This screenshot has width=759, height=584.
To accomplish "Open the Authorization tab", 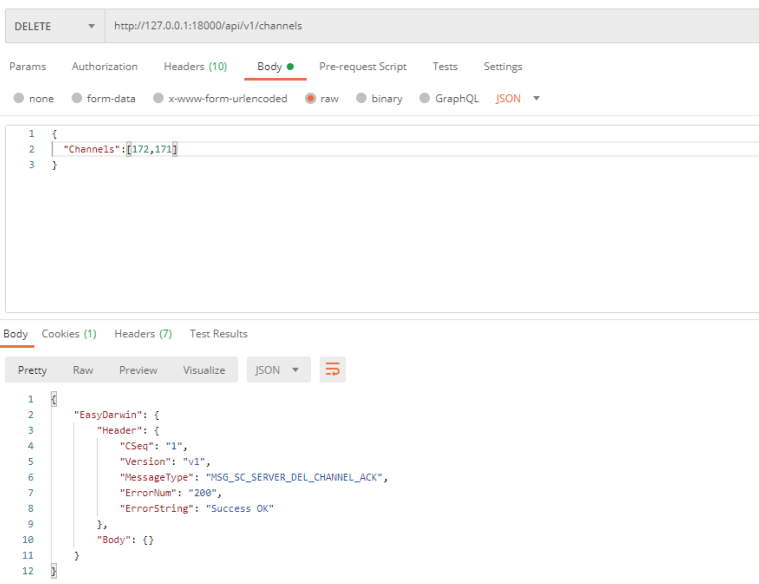I will click(x=104, y=67).
